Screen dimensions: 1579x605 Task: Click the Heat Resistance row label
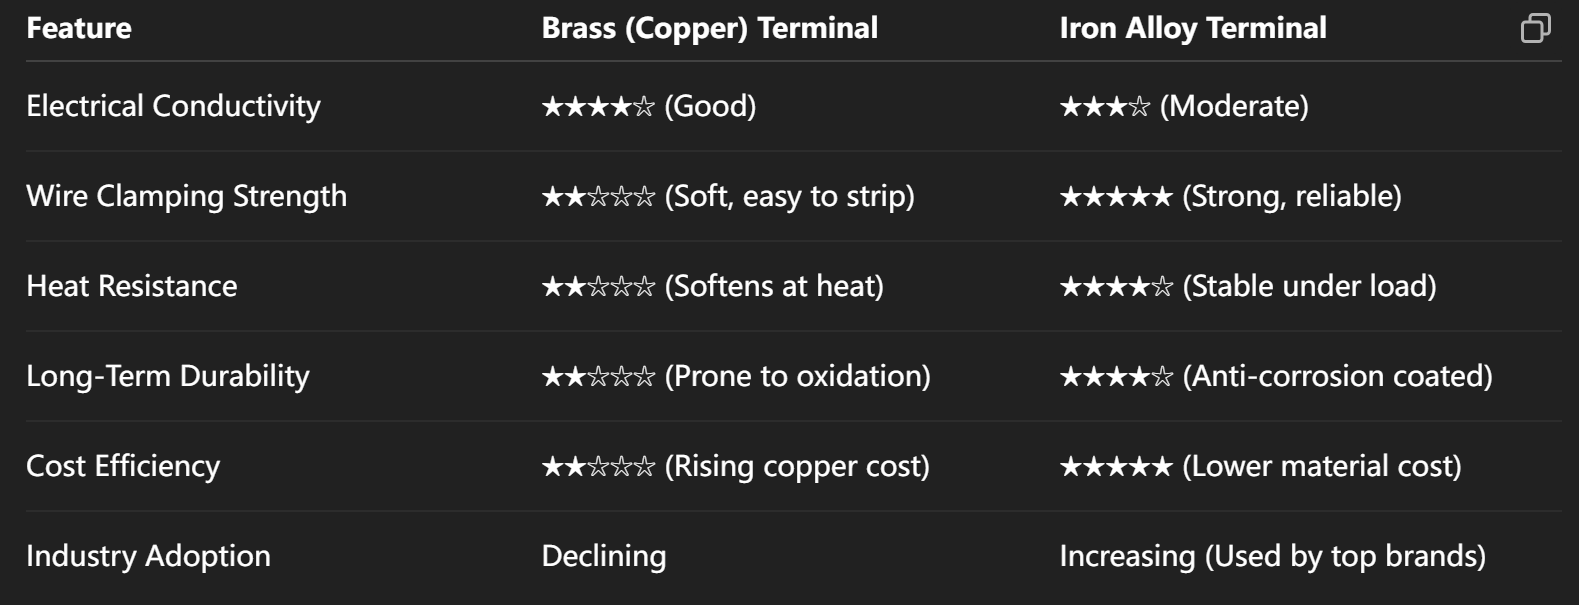[x=132, y=286]
